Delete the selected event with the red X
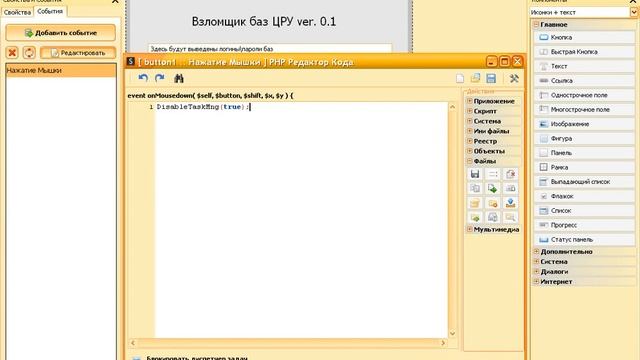Viewport: 640px width, 360px height. pyautogui.click(x=13, y=53)
